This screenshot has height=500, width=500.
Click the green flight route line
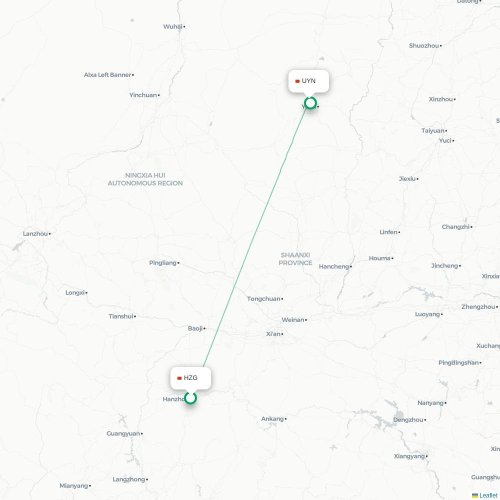click(255, 237)
